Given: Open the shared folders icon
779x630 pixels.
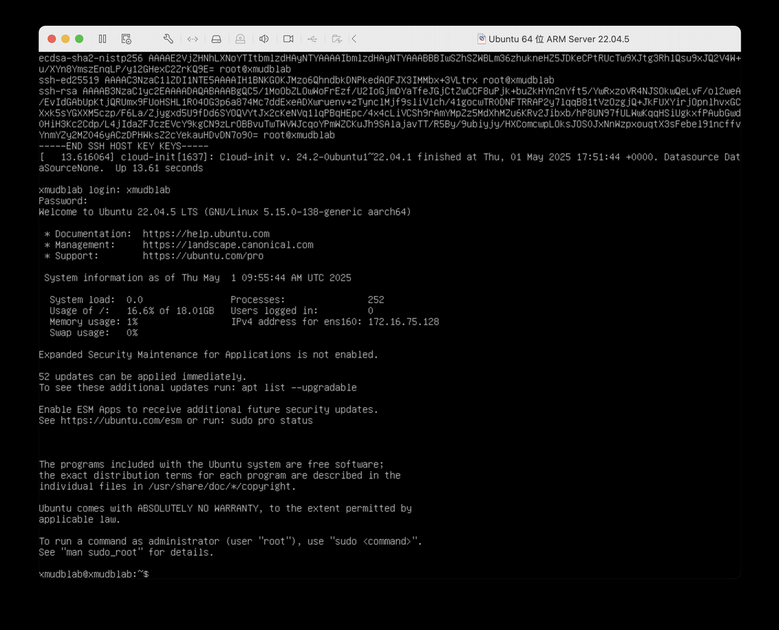Looking at the screenshot, I should coord(336,39).
